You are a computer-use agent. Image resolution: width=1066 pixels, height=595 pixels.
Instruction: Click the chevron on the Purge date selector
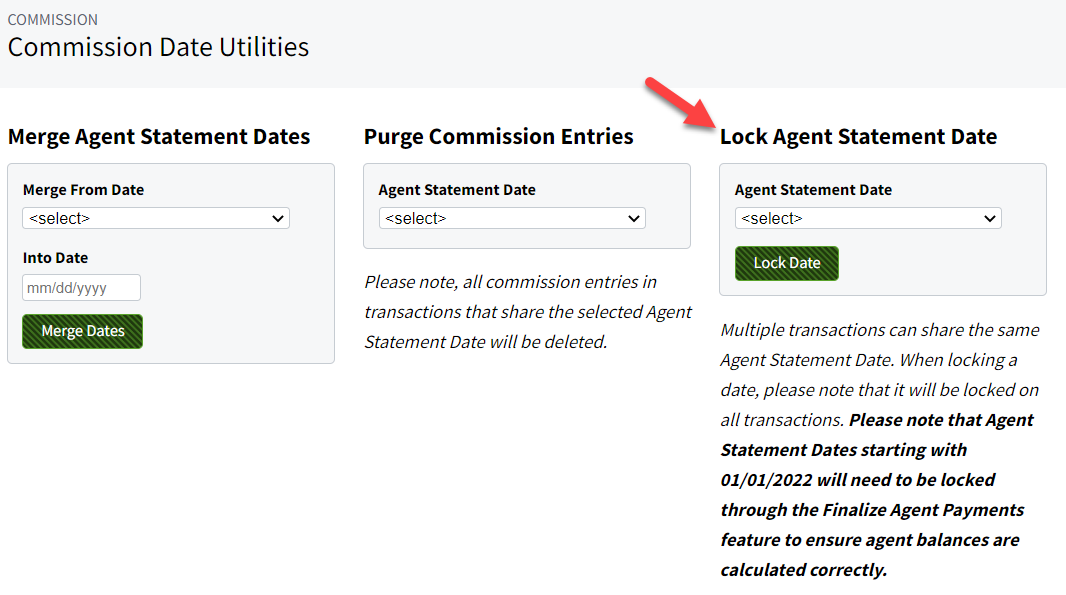pyautogui.click(x=634, y=218)
